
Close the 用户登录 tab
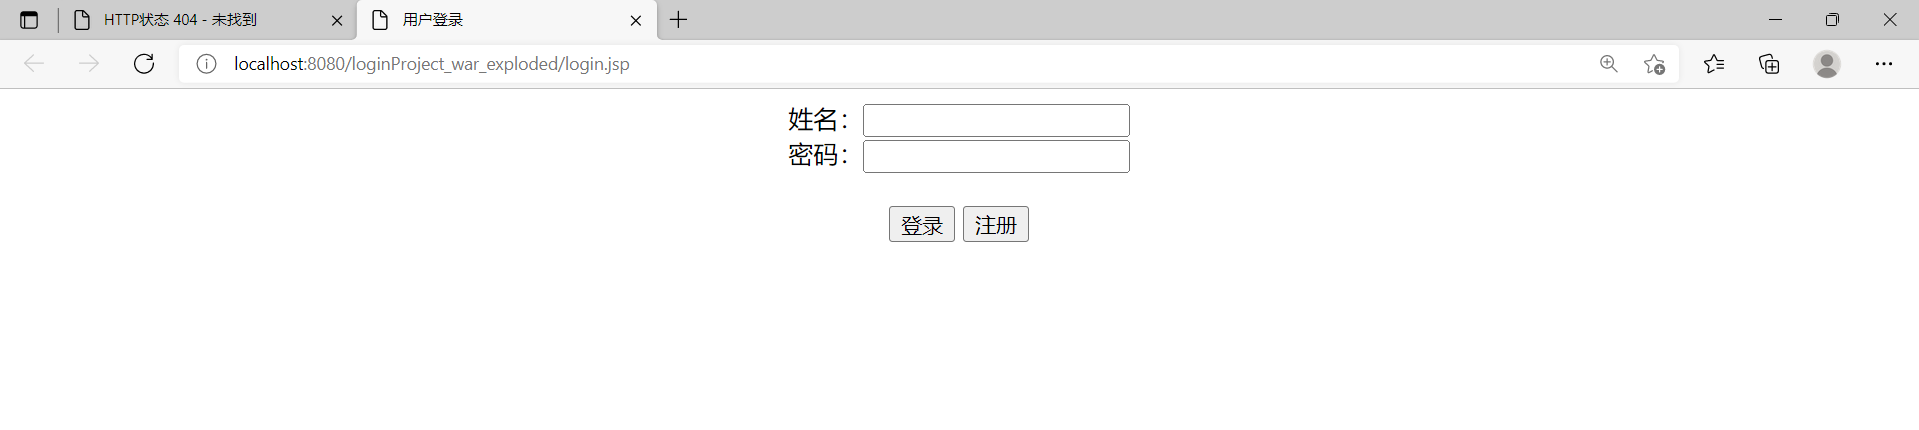pos(636,20)
